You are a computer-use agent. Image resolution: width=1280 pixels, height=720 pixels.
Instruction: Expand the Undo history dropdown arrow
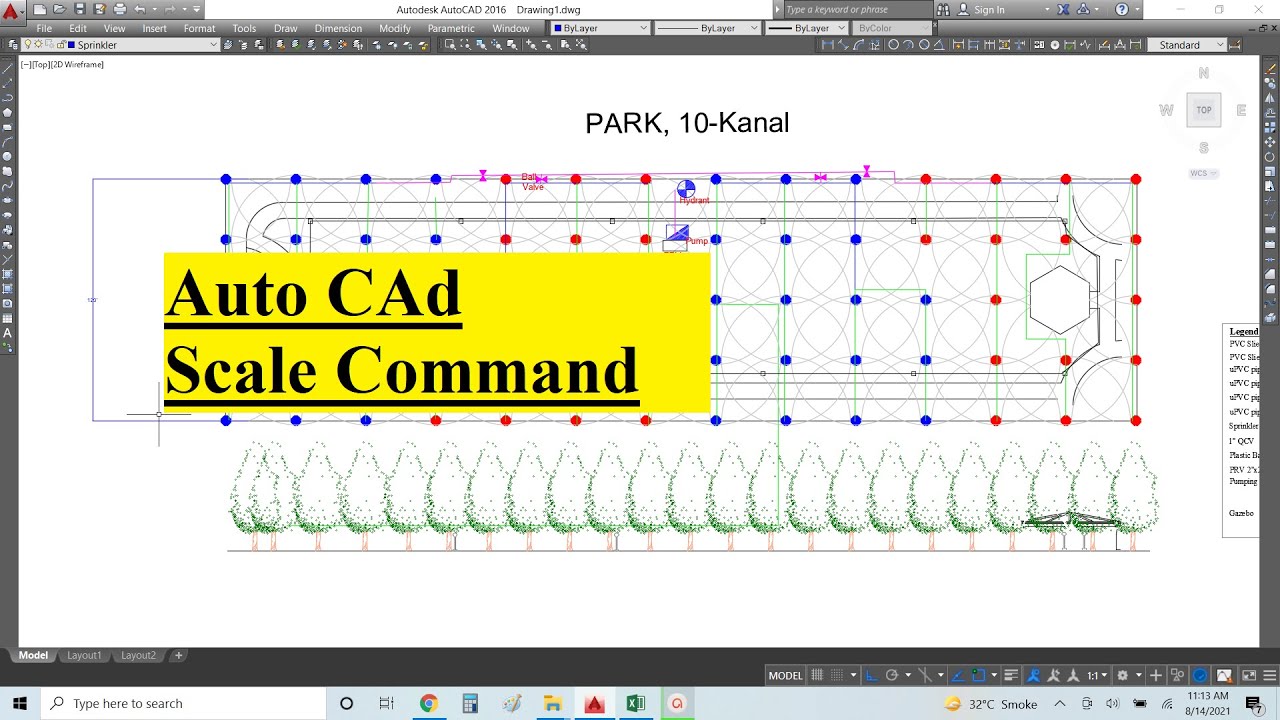155,9
